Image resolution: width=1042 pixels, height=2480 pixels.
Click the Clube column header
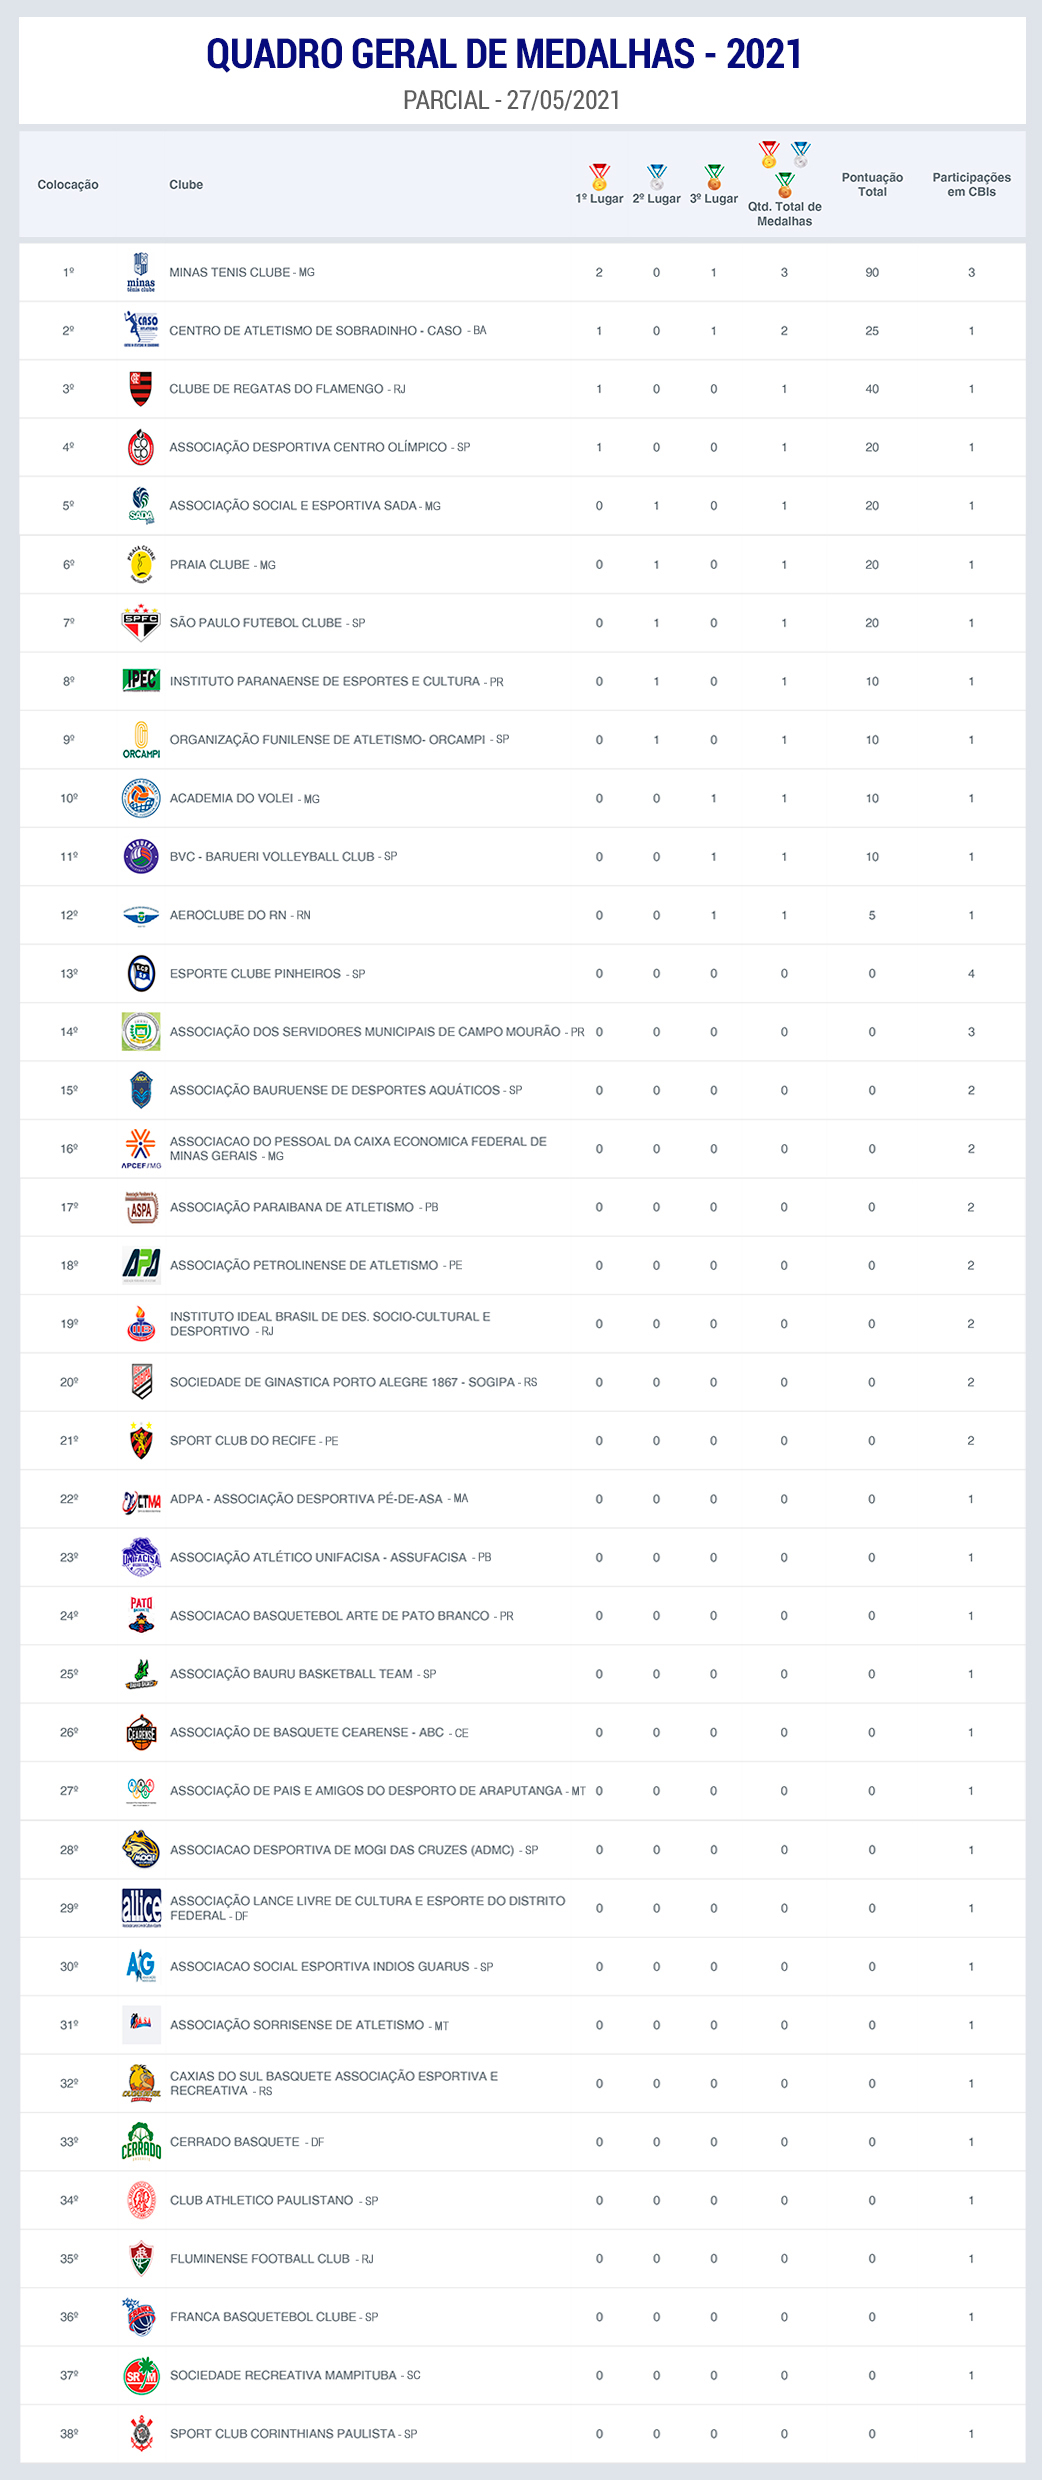(186, 185)
